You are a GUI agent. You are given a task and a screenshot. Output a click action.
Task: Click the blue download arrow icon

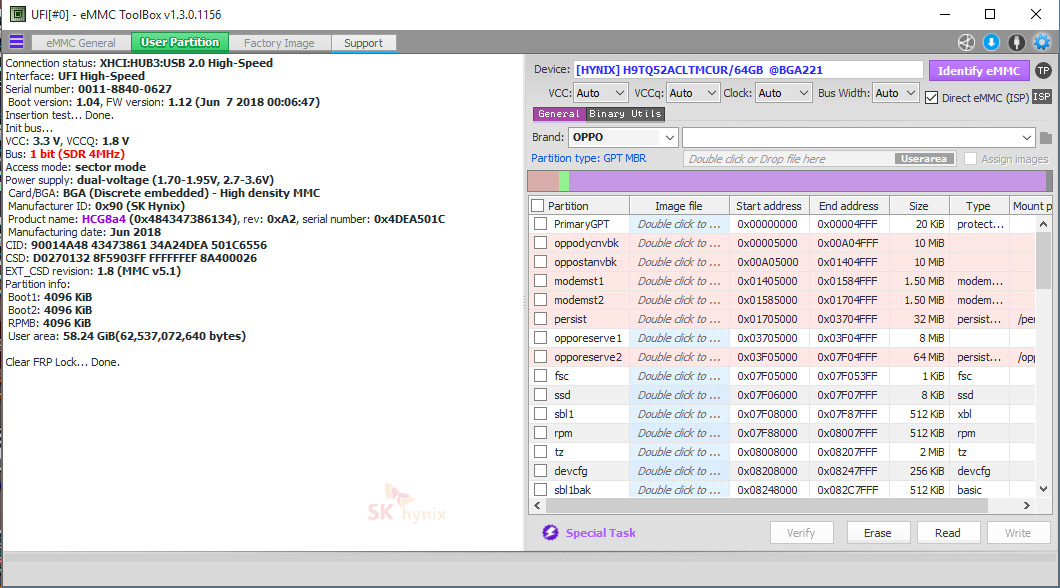coord(992,42)
